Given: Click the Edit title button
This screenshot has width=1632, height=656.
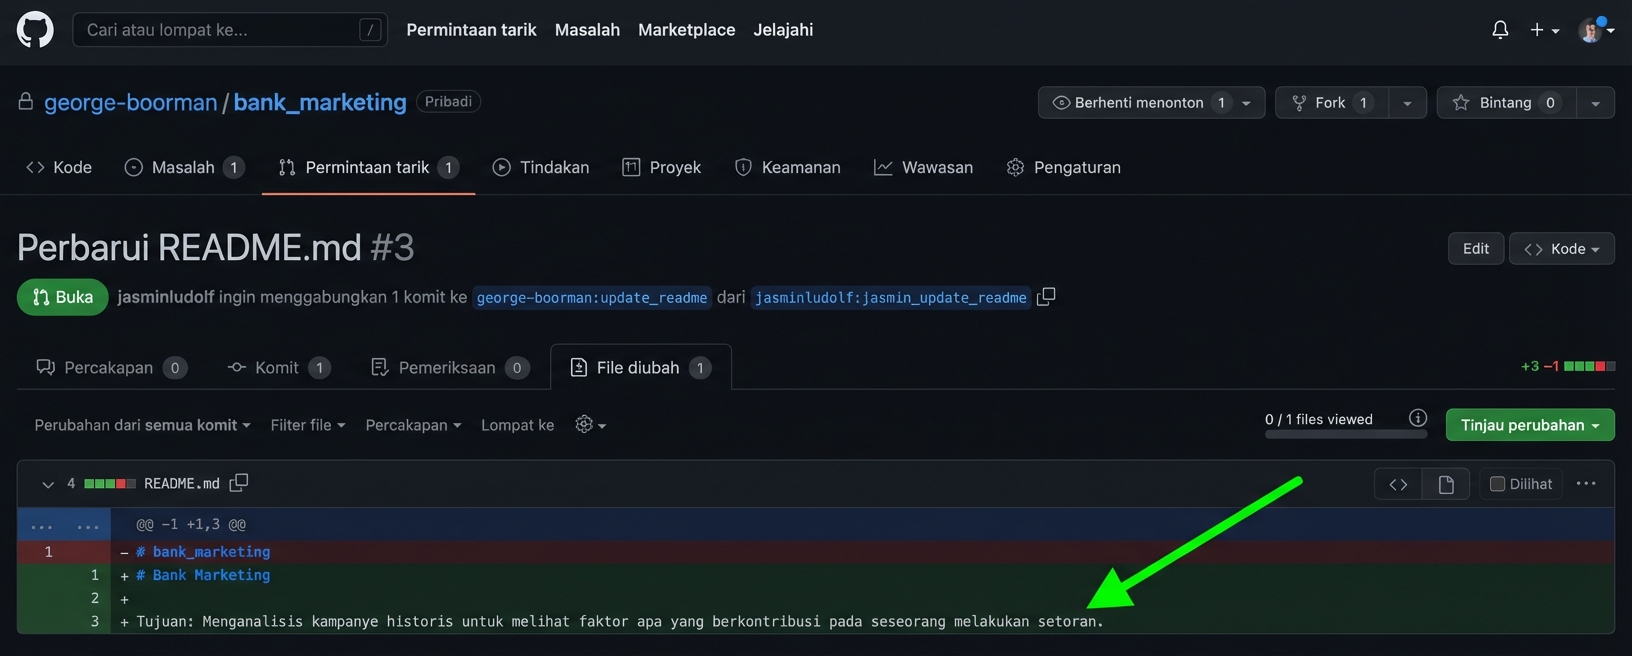Looking at the screenshot, I should pyautogui.click(x=1476, y=249).
